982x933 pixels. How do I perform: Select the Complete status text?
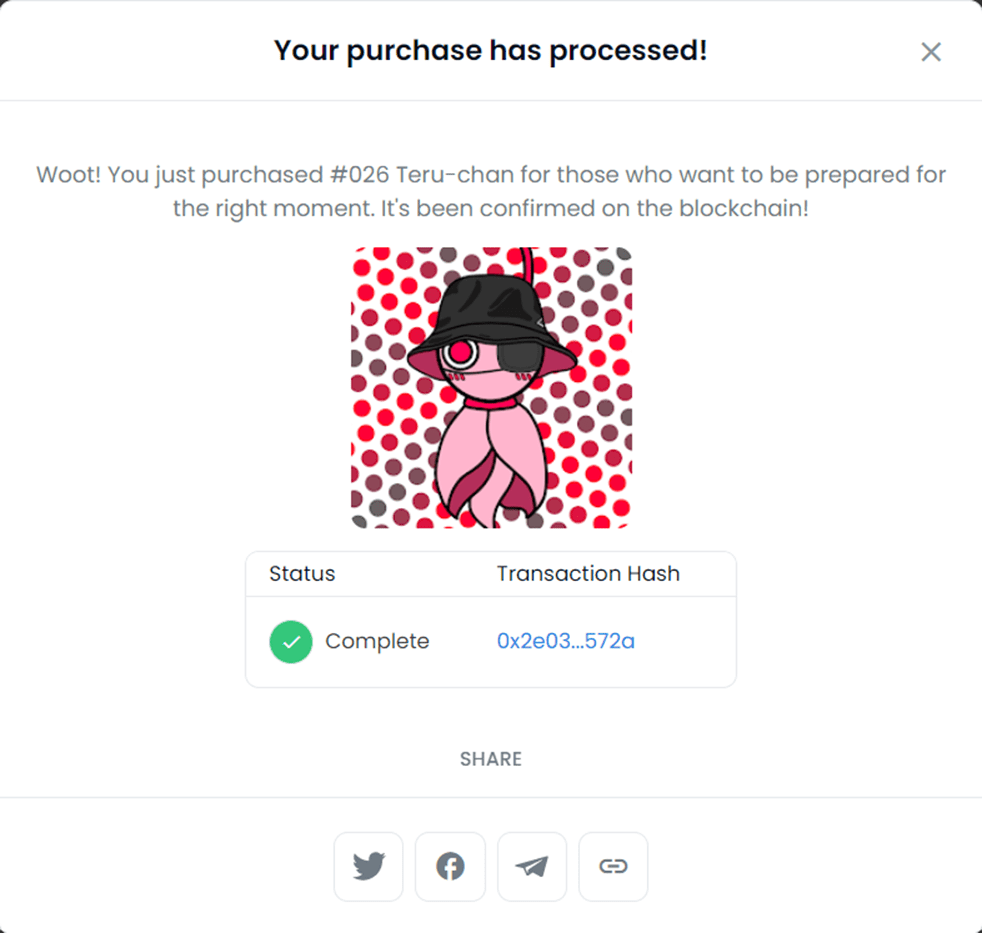tap(377, 641)
